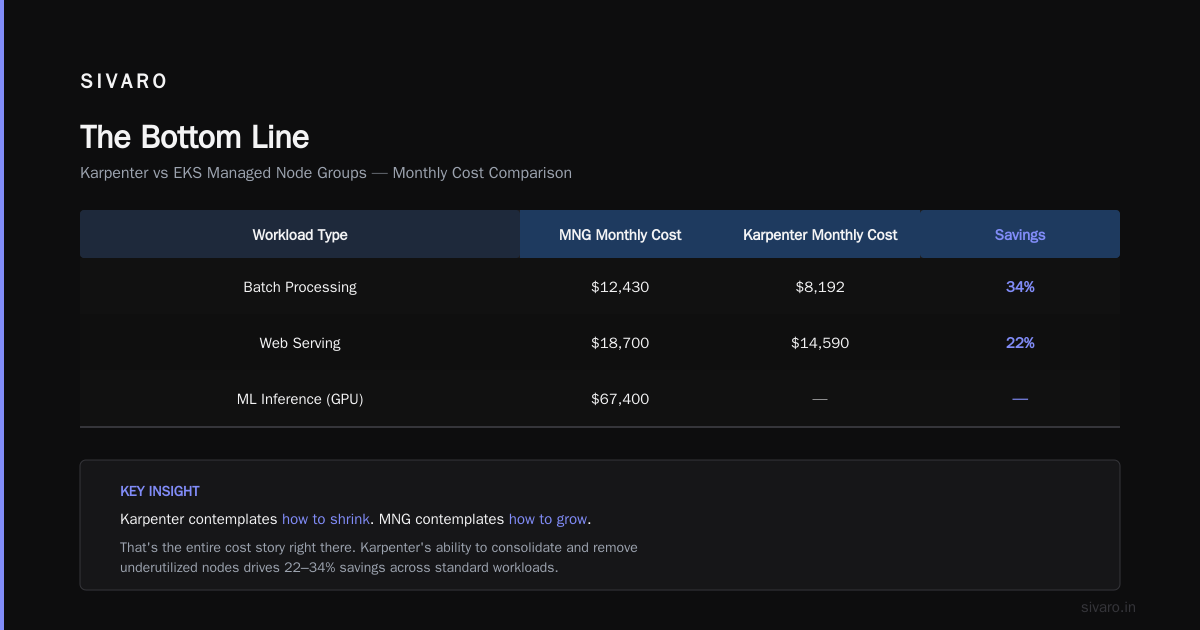
Task: Click the dash in ML Inference savings
Action: (x=1020, y=399)
